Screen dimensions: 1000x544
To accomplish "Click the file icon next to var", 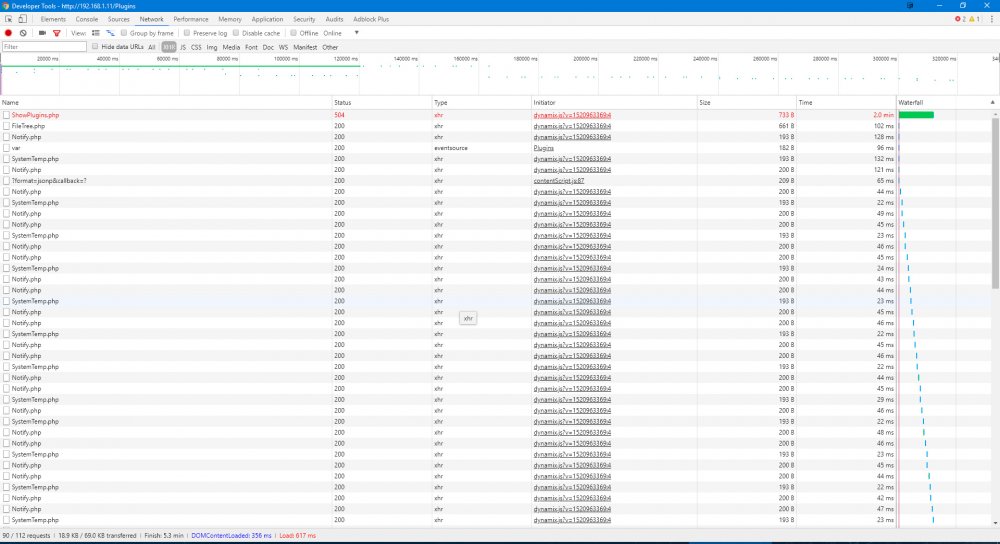I will (6, 148).
